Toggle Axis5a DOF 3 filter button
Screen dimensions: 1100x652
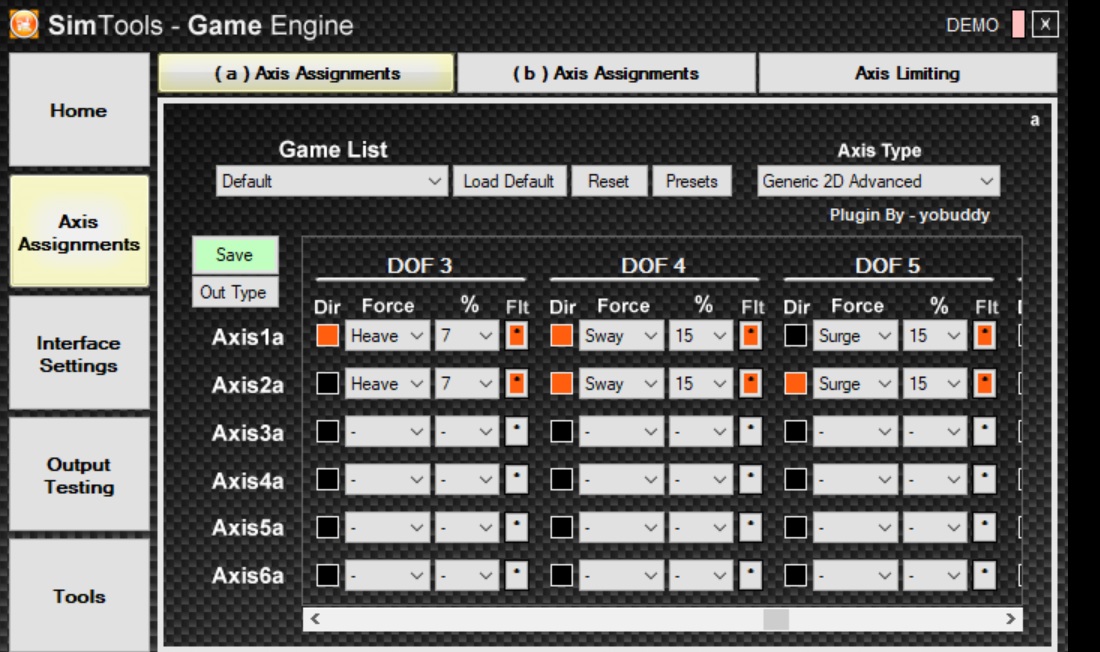pos(517,527)
